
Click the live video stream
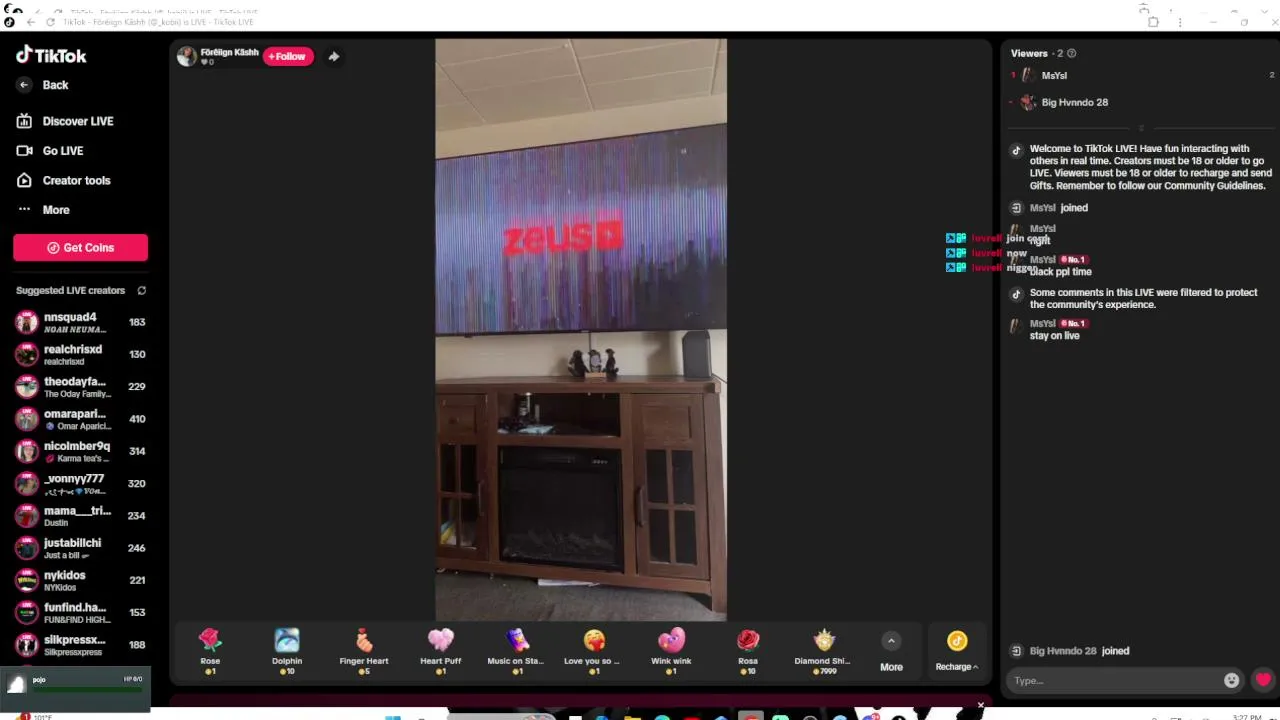pos(581,330)
